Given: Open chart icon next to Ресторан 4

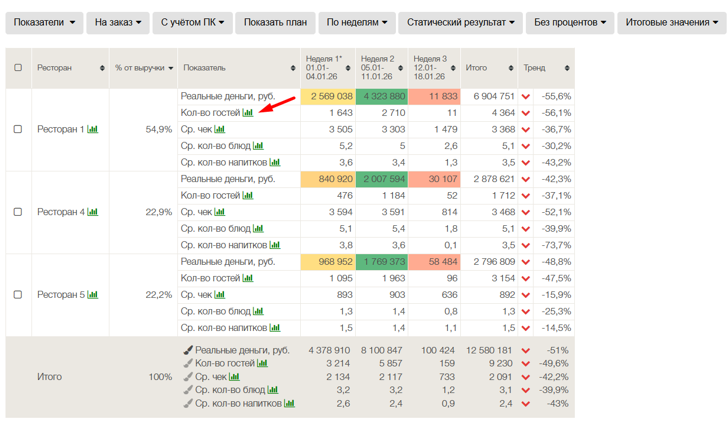Looking at the screenshot, I should (x=93, y=212).
